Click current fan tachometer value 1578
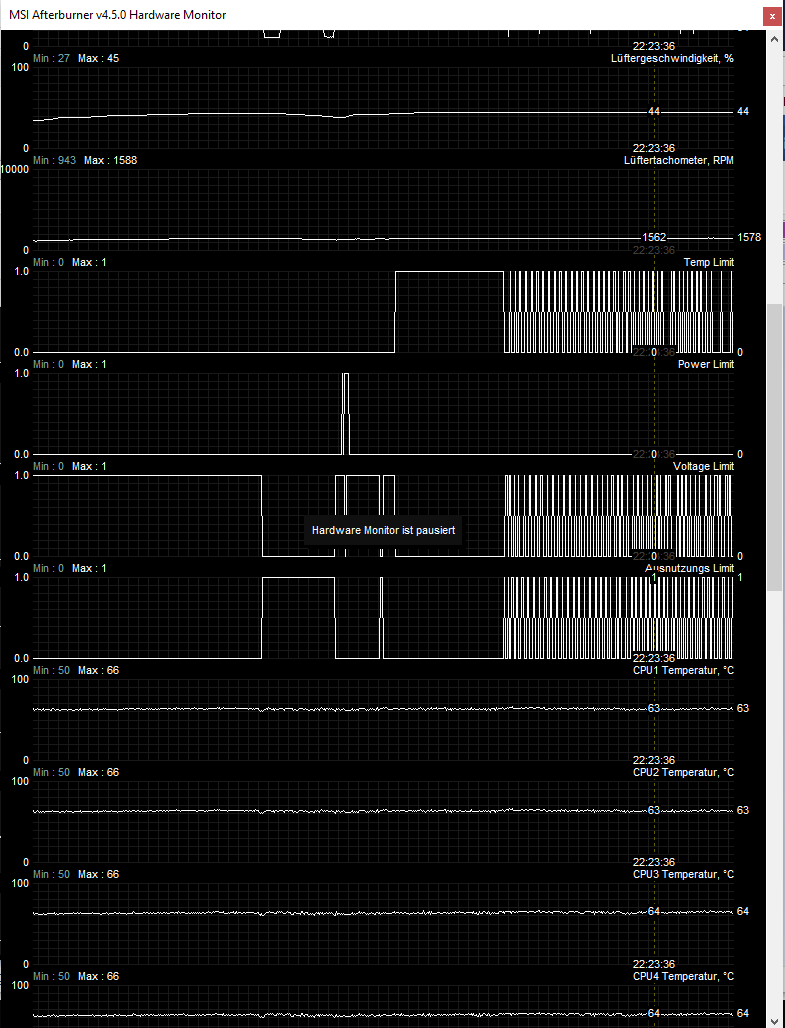 click(749, 237)
